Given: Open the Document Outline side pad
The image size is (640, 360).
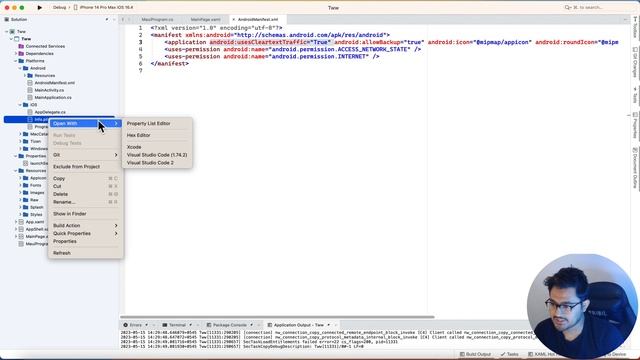Looking at the screenshot, I should 635,168.
